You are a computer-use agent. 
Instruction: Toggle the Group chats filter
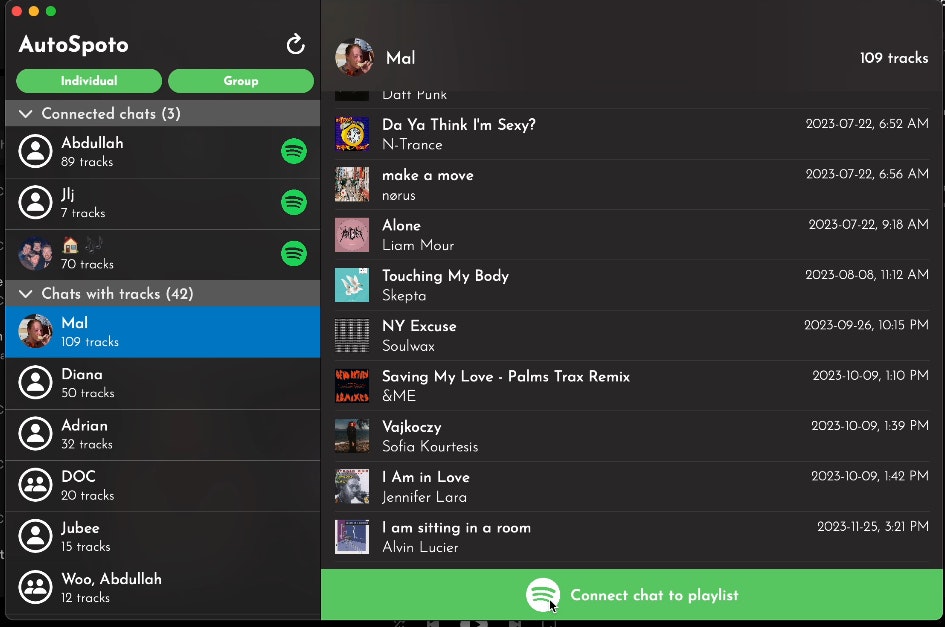(x=241, y=81)
